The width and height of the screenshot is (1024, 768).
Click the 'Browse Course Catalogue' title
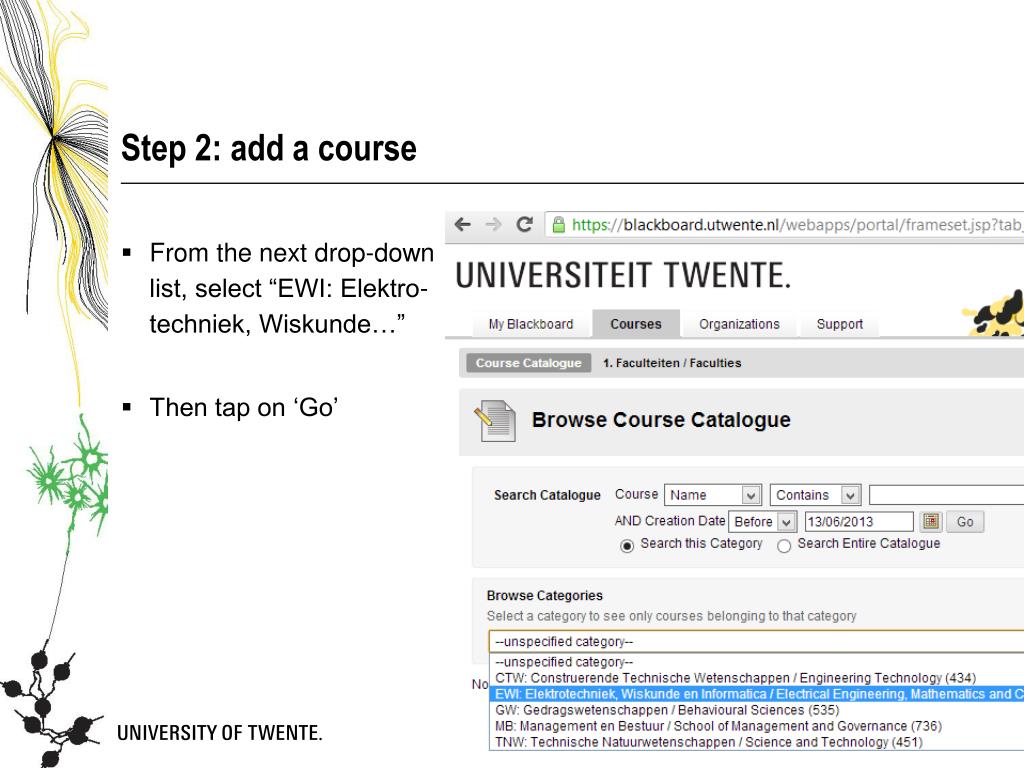661,419
